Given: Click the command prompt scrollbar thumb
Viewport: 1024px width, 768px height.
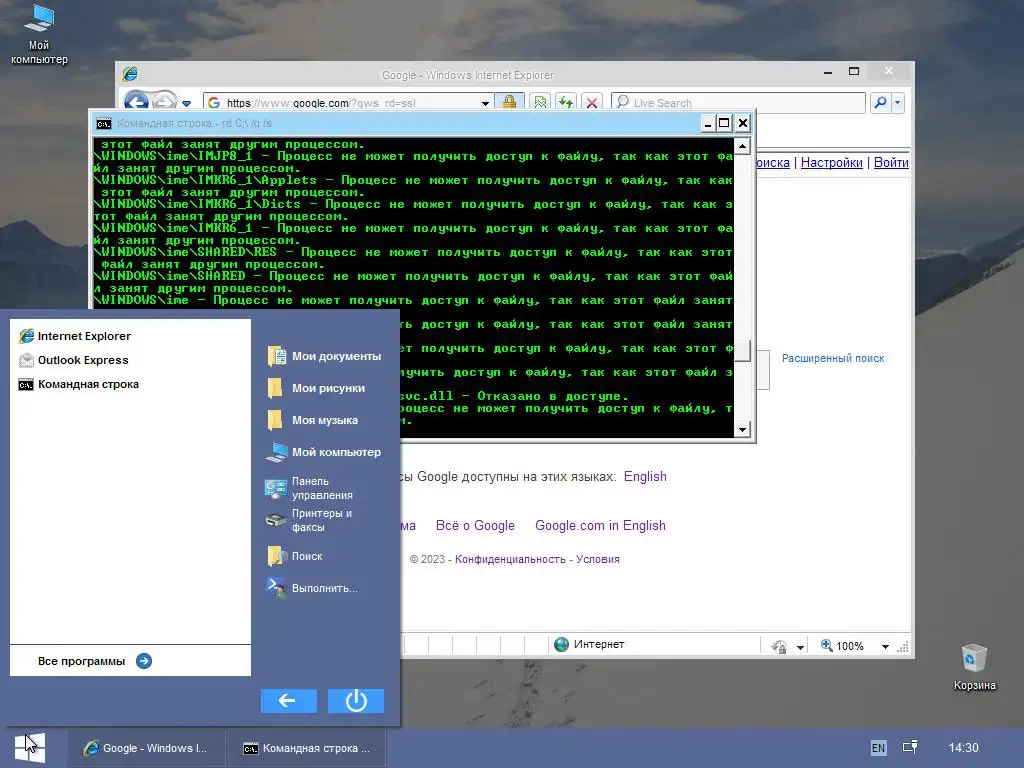Looking at the screenshot, I should click(x=742, y=351).
